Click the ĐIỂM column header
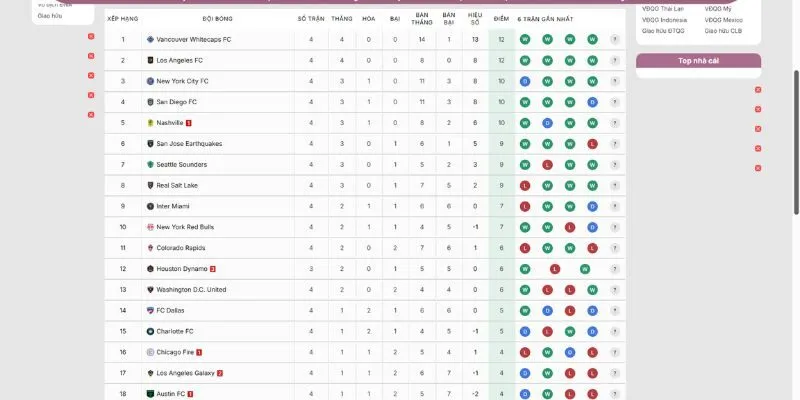800x400 pixels. [501, 19]
